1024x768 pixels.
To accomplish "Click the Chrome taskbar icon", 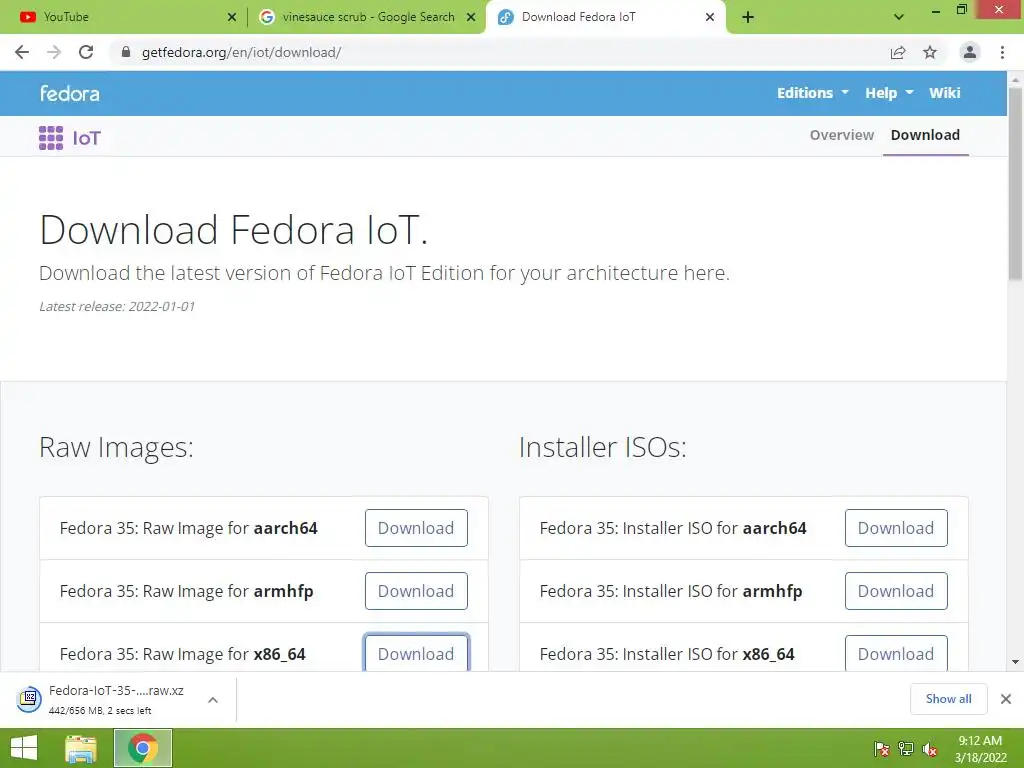I will [143, 748].
